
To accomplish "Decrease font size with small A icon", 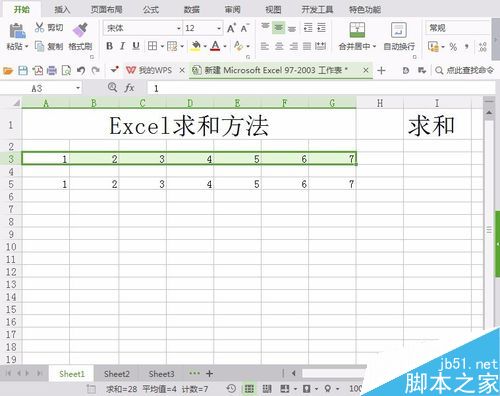I will pos(244,28).
